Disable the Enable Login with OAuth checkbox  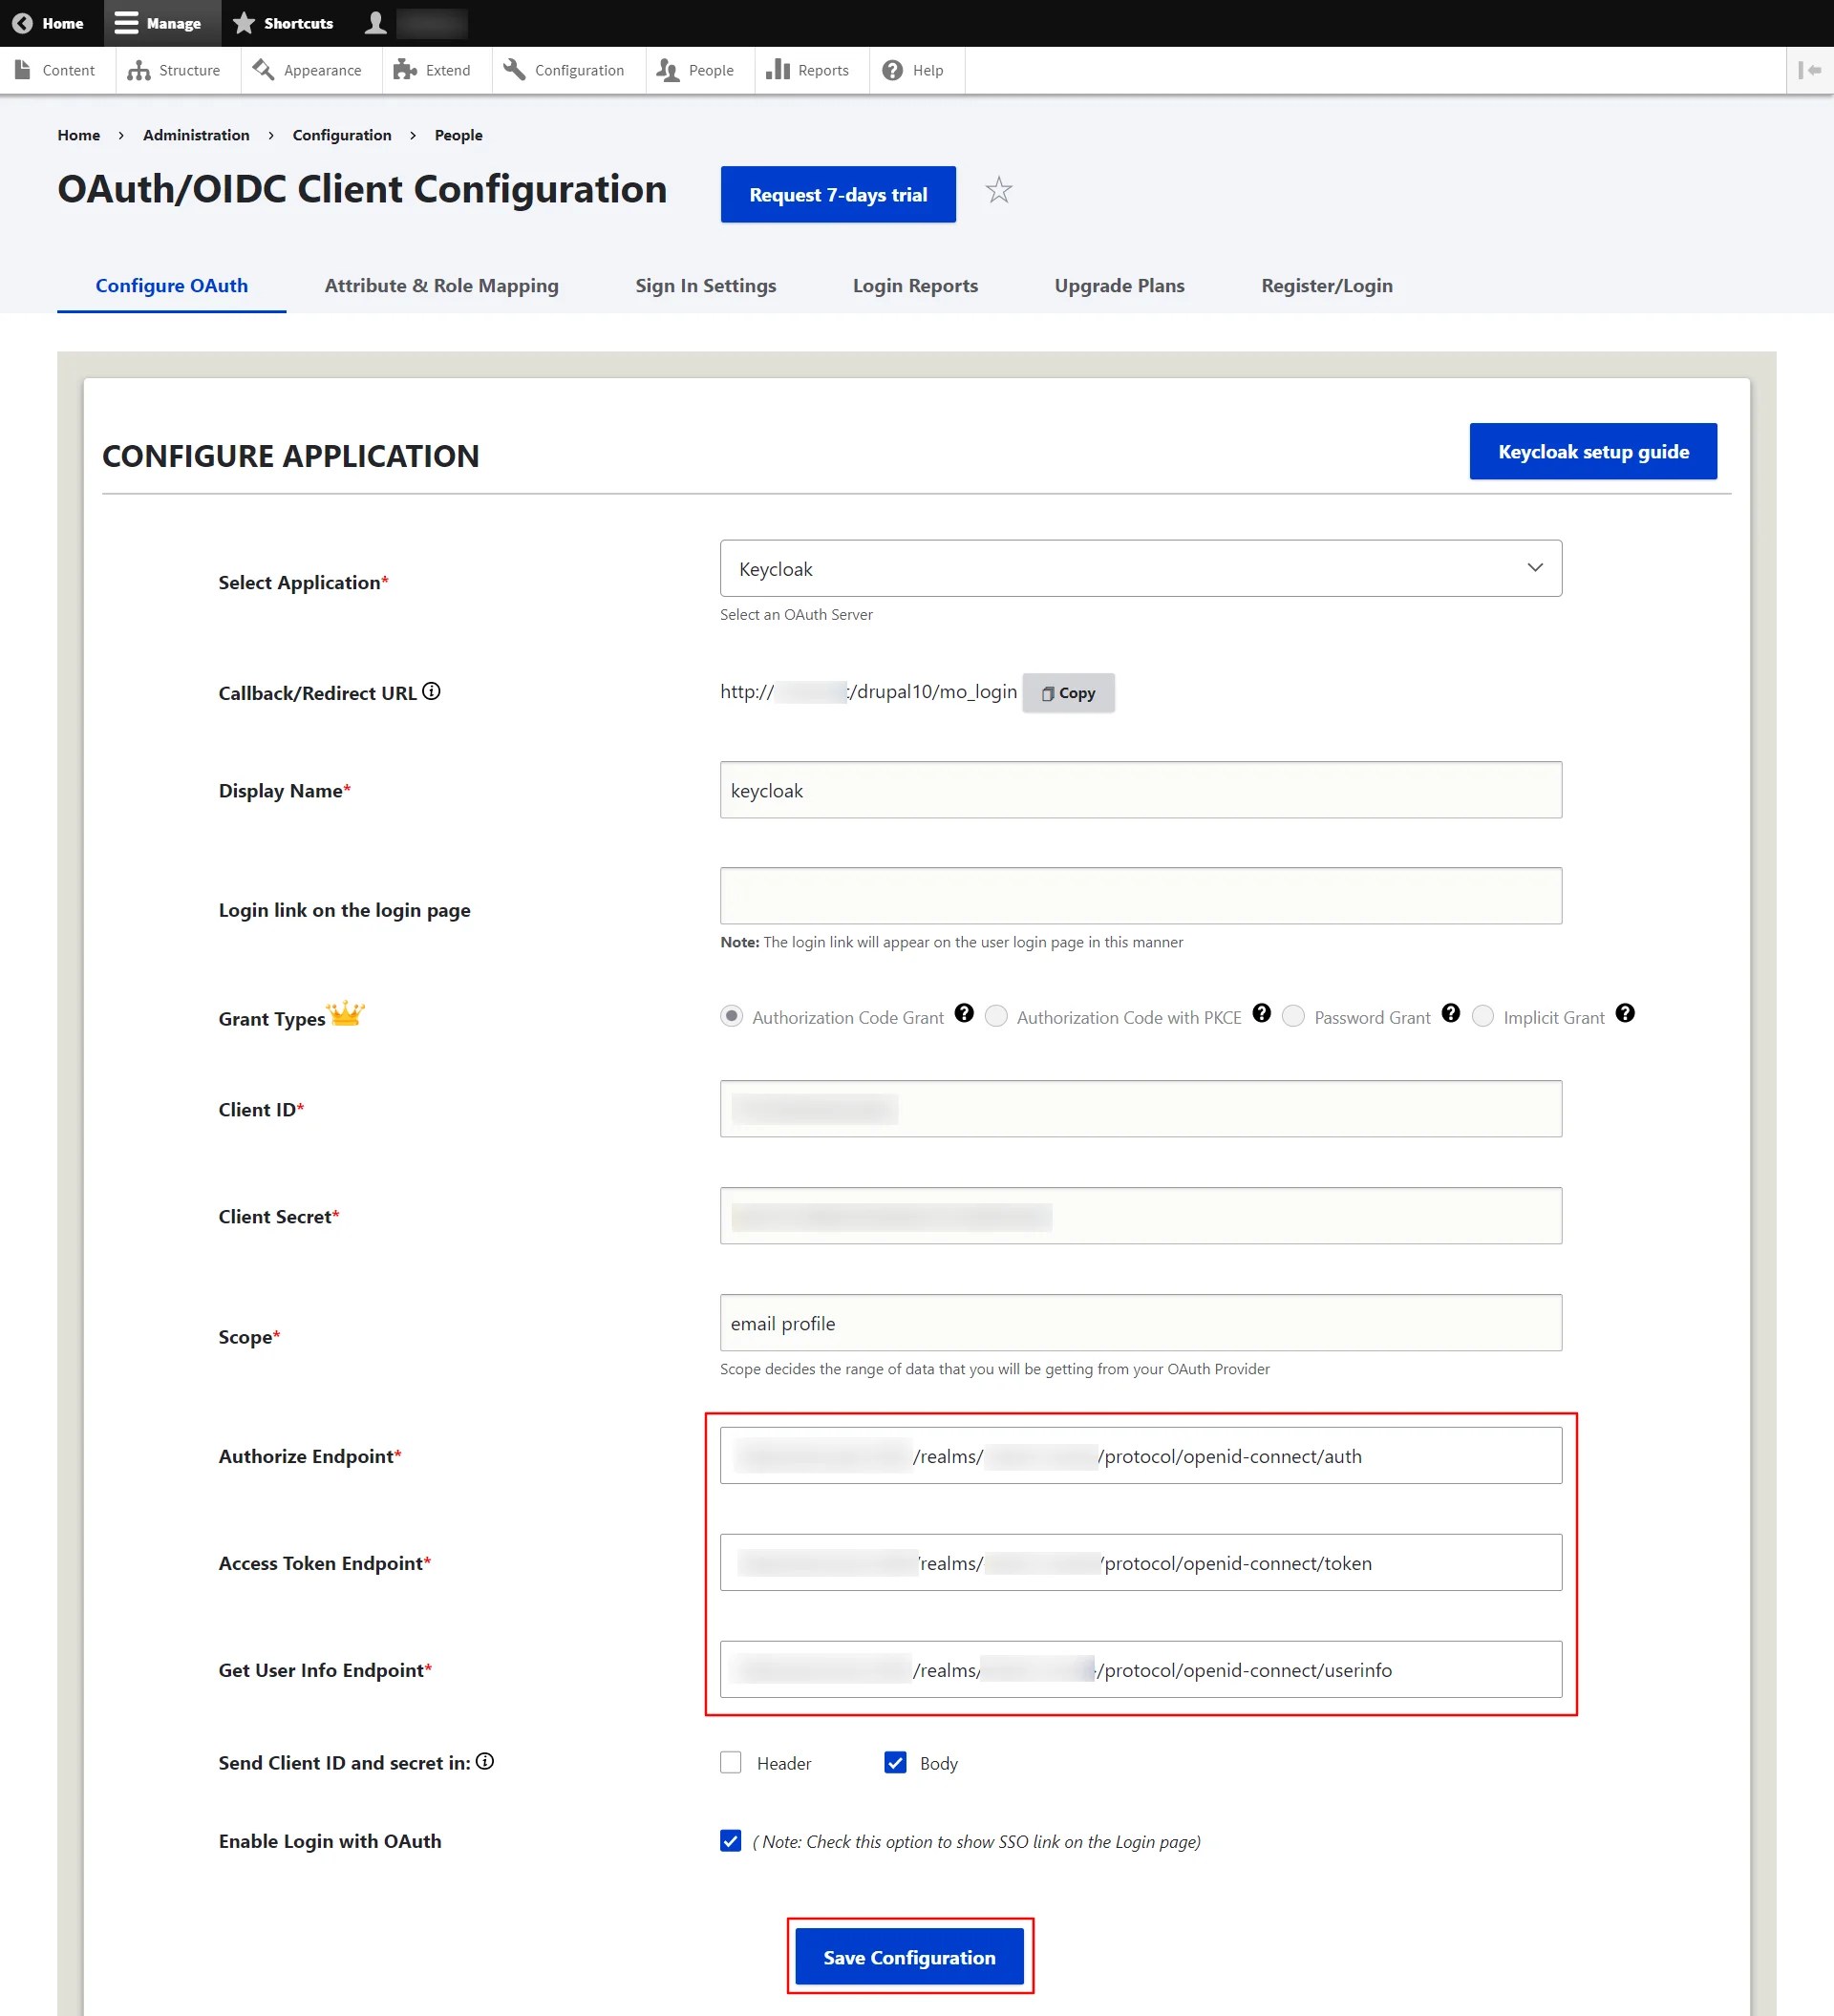(x=731, y=1840)
